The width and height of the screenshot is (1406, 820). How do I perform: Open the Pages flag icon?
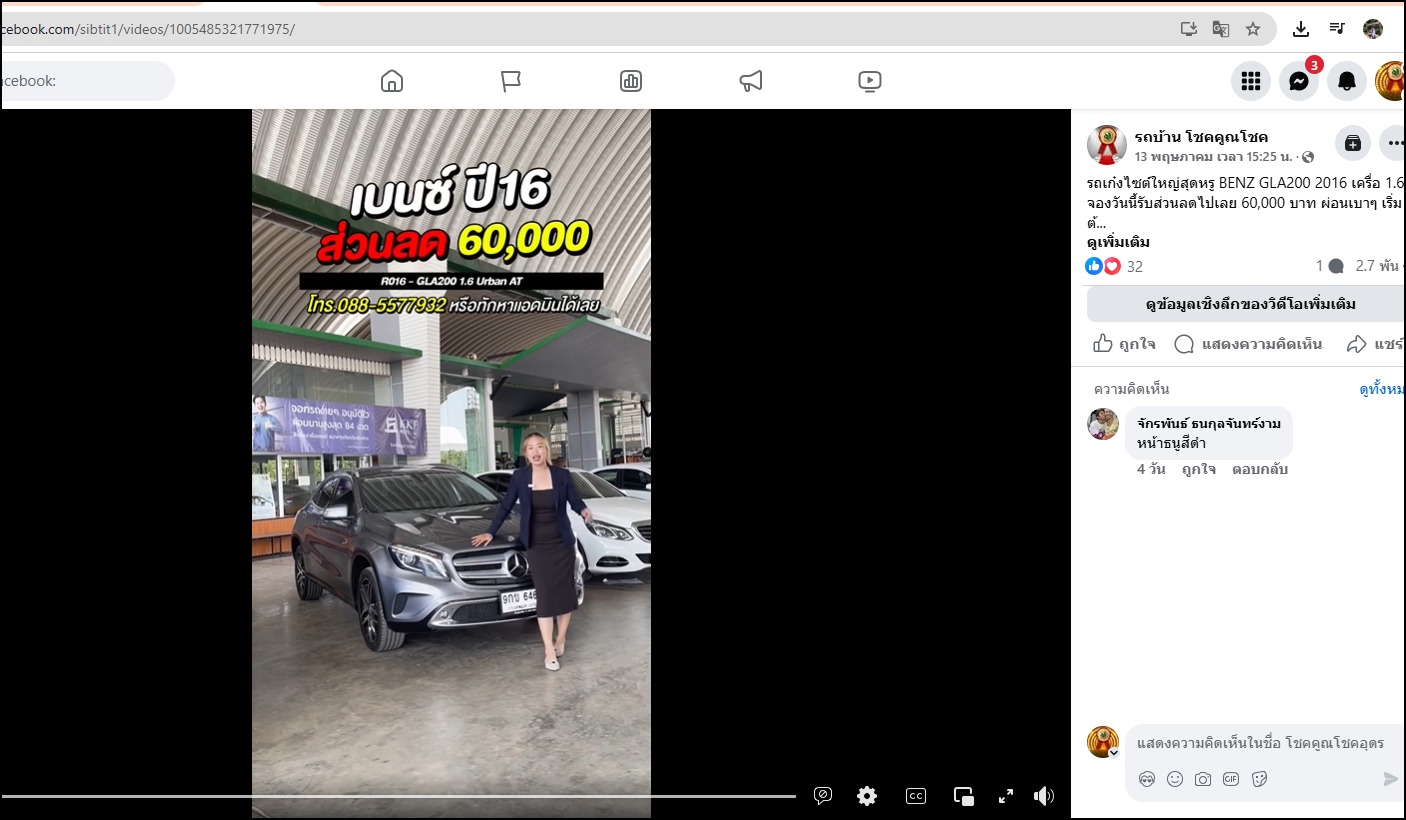pyautogui.click(x=511, y=81)
